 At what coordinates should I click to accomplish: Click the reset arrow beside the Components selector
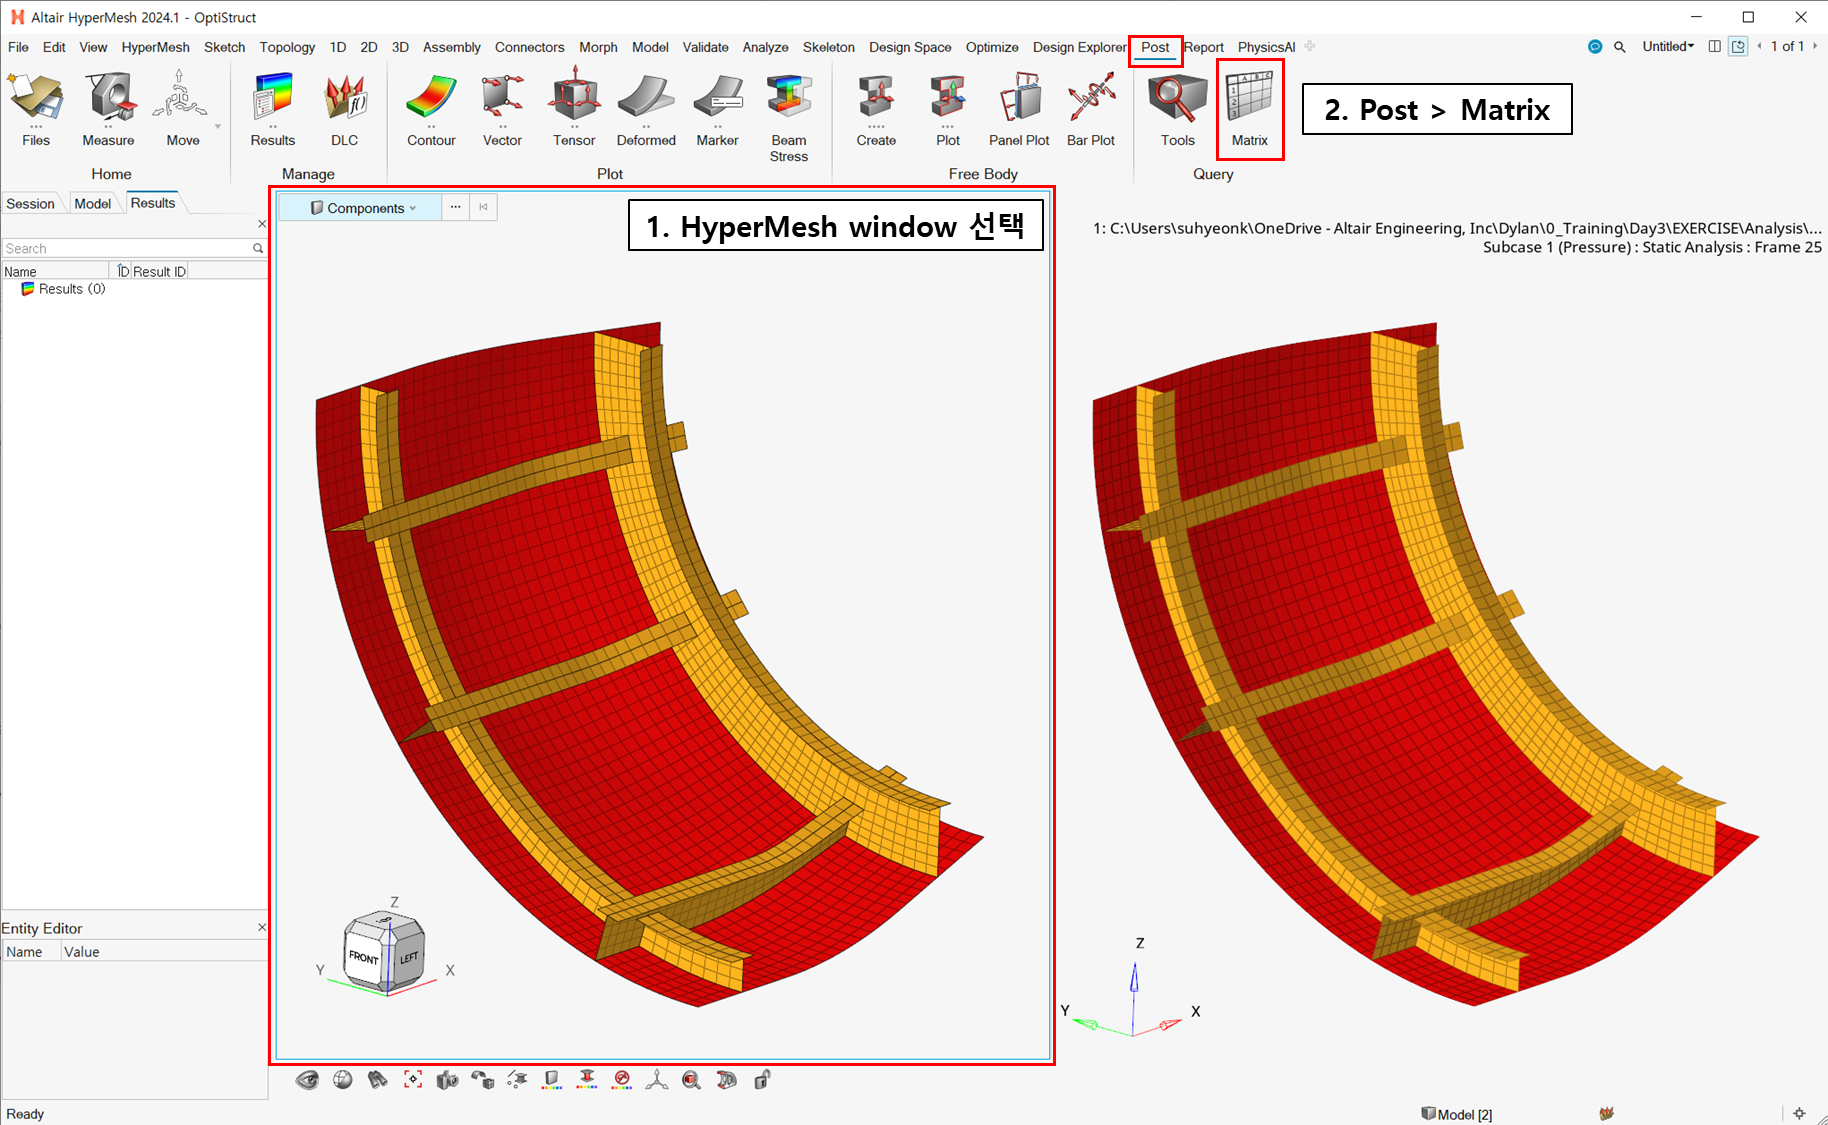click(x=484, y=207)
